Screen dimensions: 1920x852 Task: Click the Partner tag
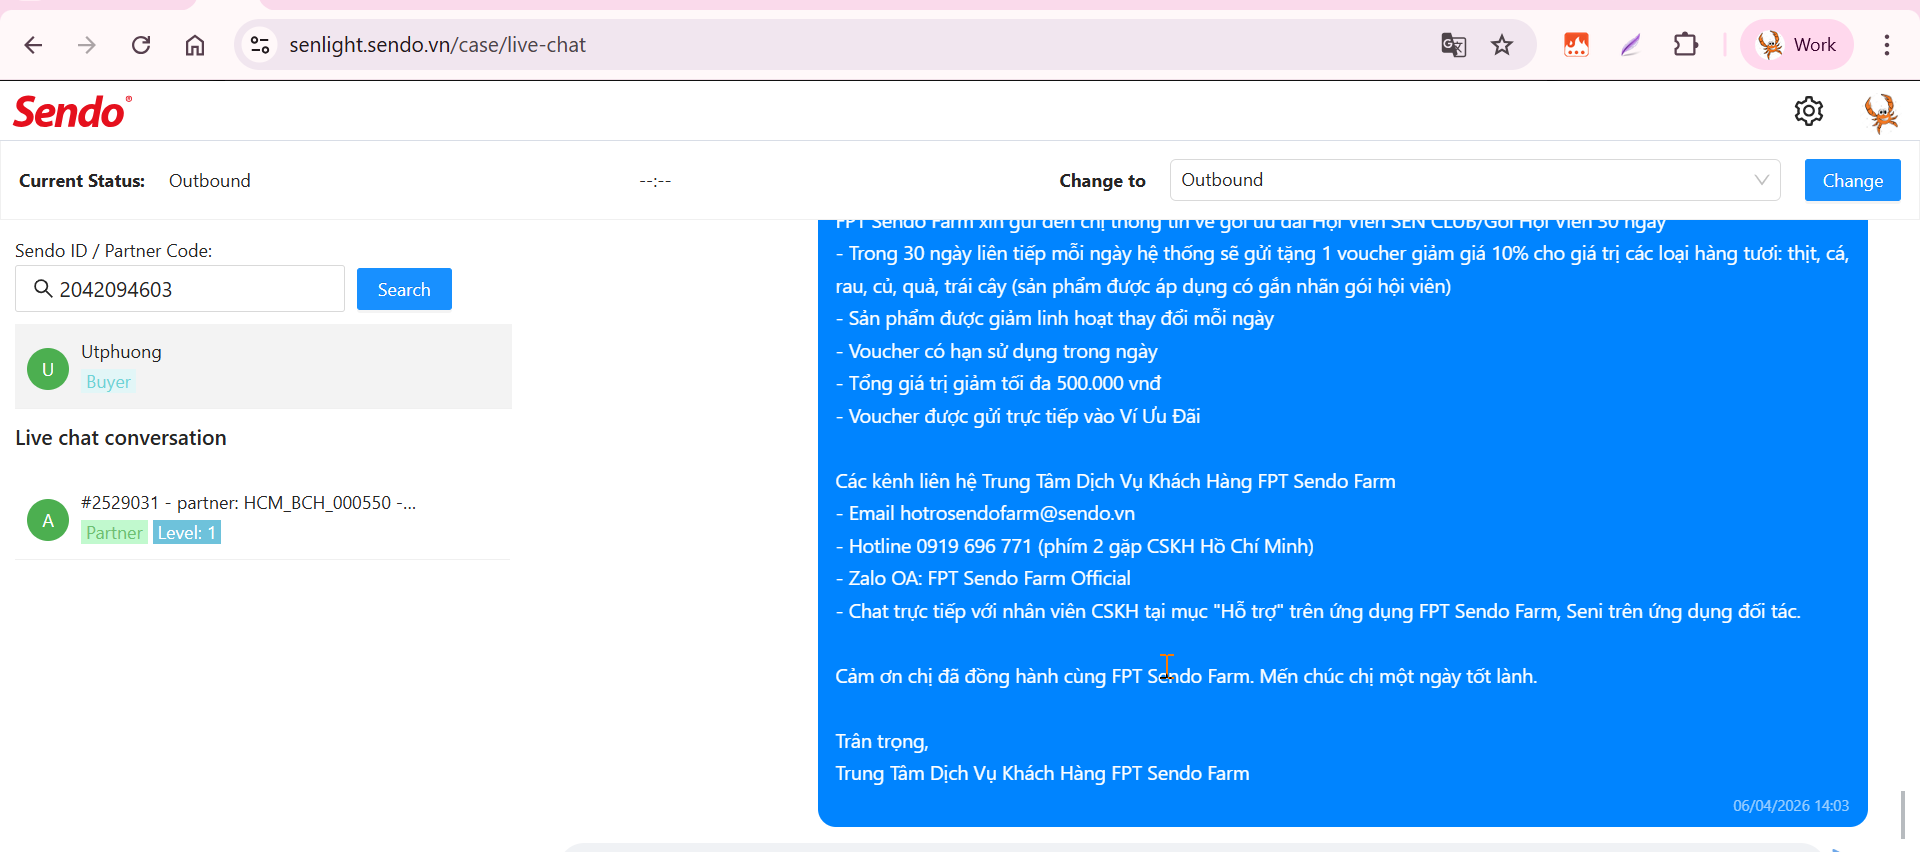(114, 533)
